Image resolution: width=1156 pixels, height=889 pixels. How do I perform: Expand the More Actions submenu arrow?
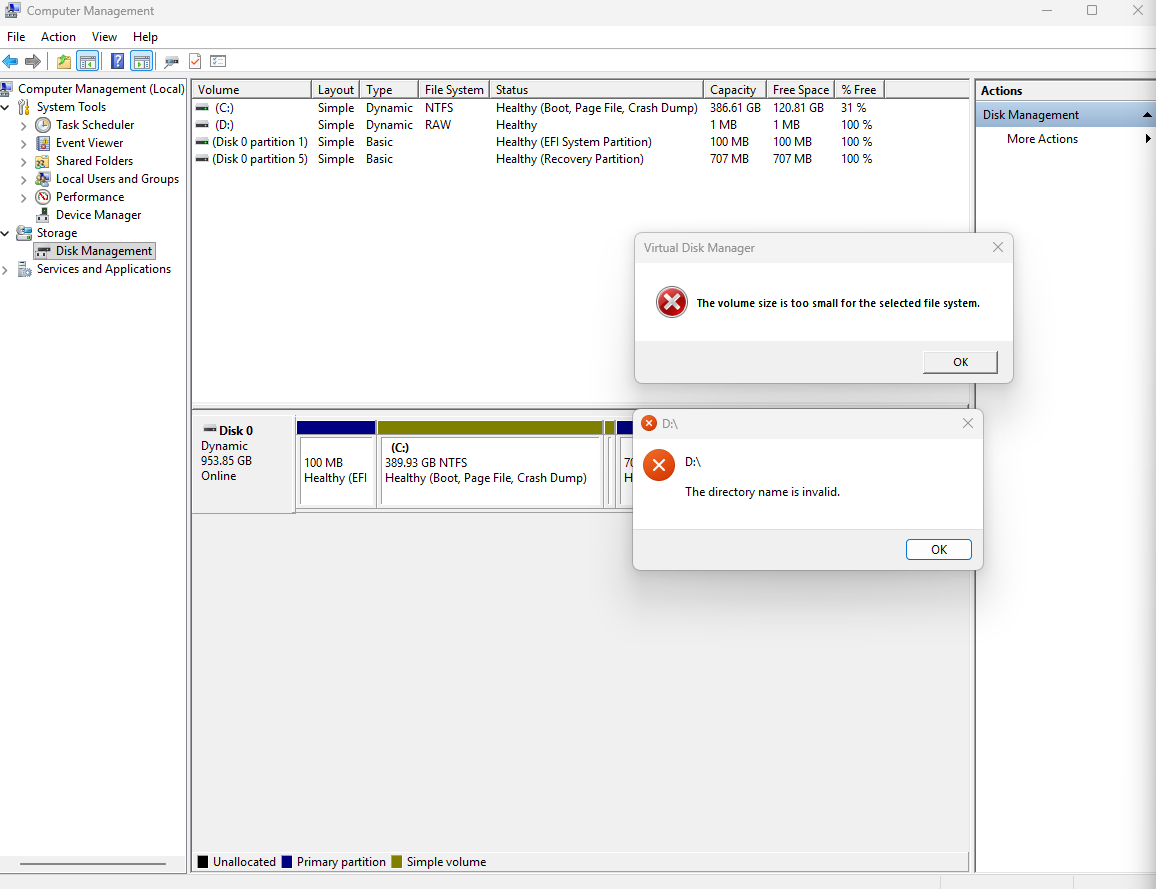(x=1148, y=139)
